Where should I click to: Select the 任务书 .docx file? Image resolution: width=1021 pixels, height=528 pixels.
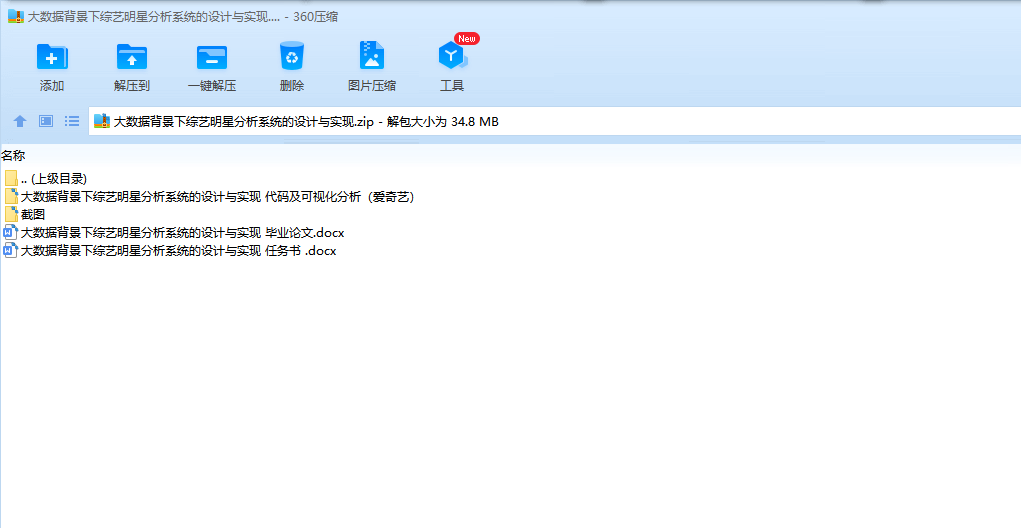tap(170, 251)
